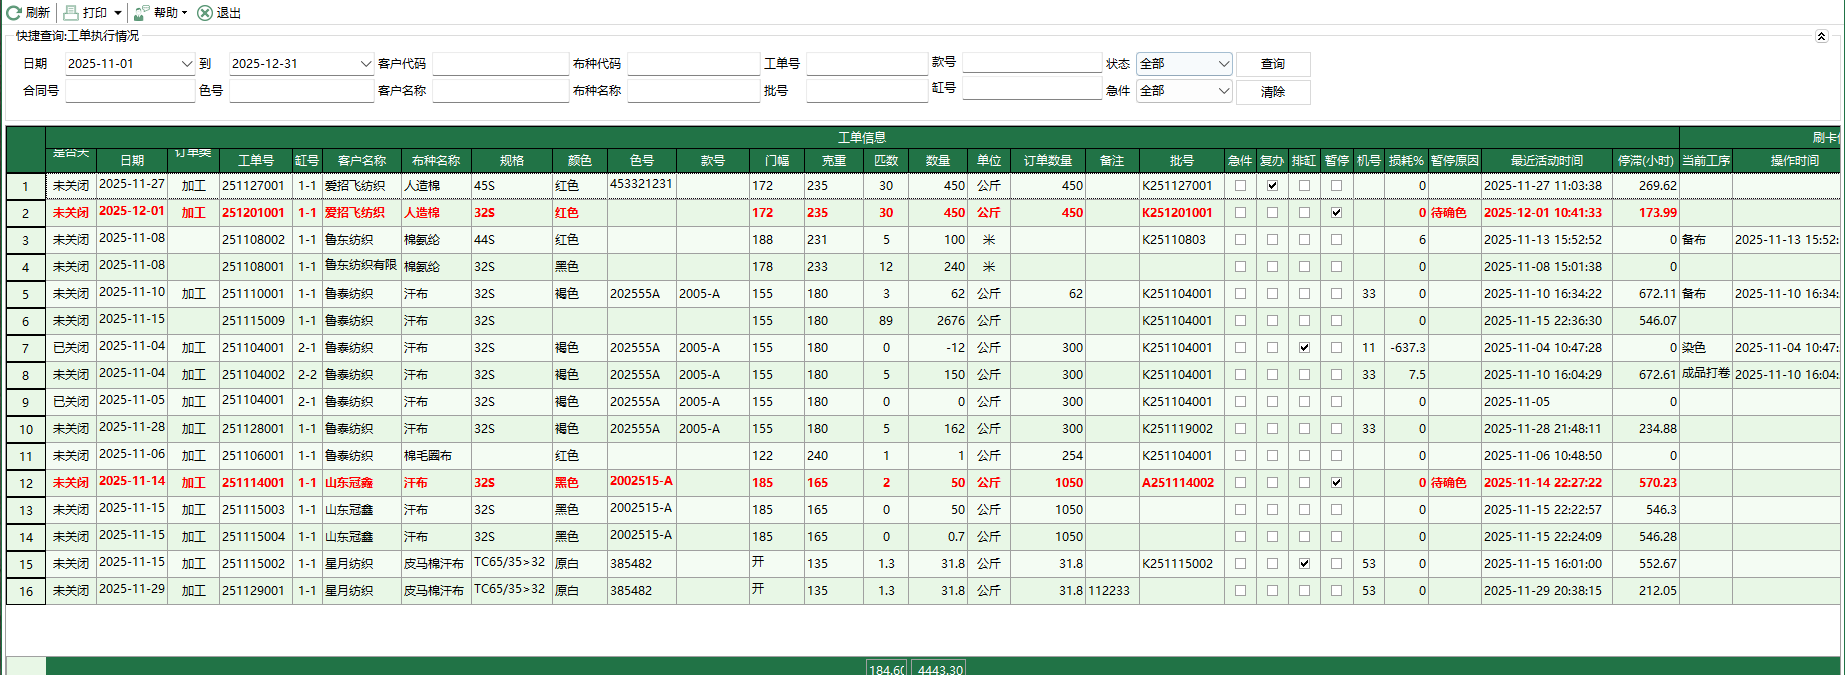Viewport: 1845px width, 675px height.
Task: Sort by the 工单号 column header
Action: point(255,160)
